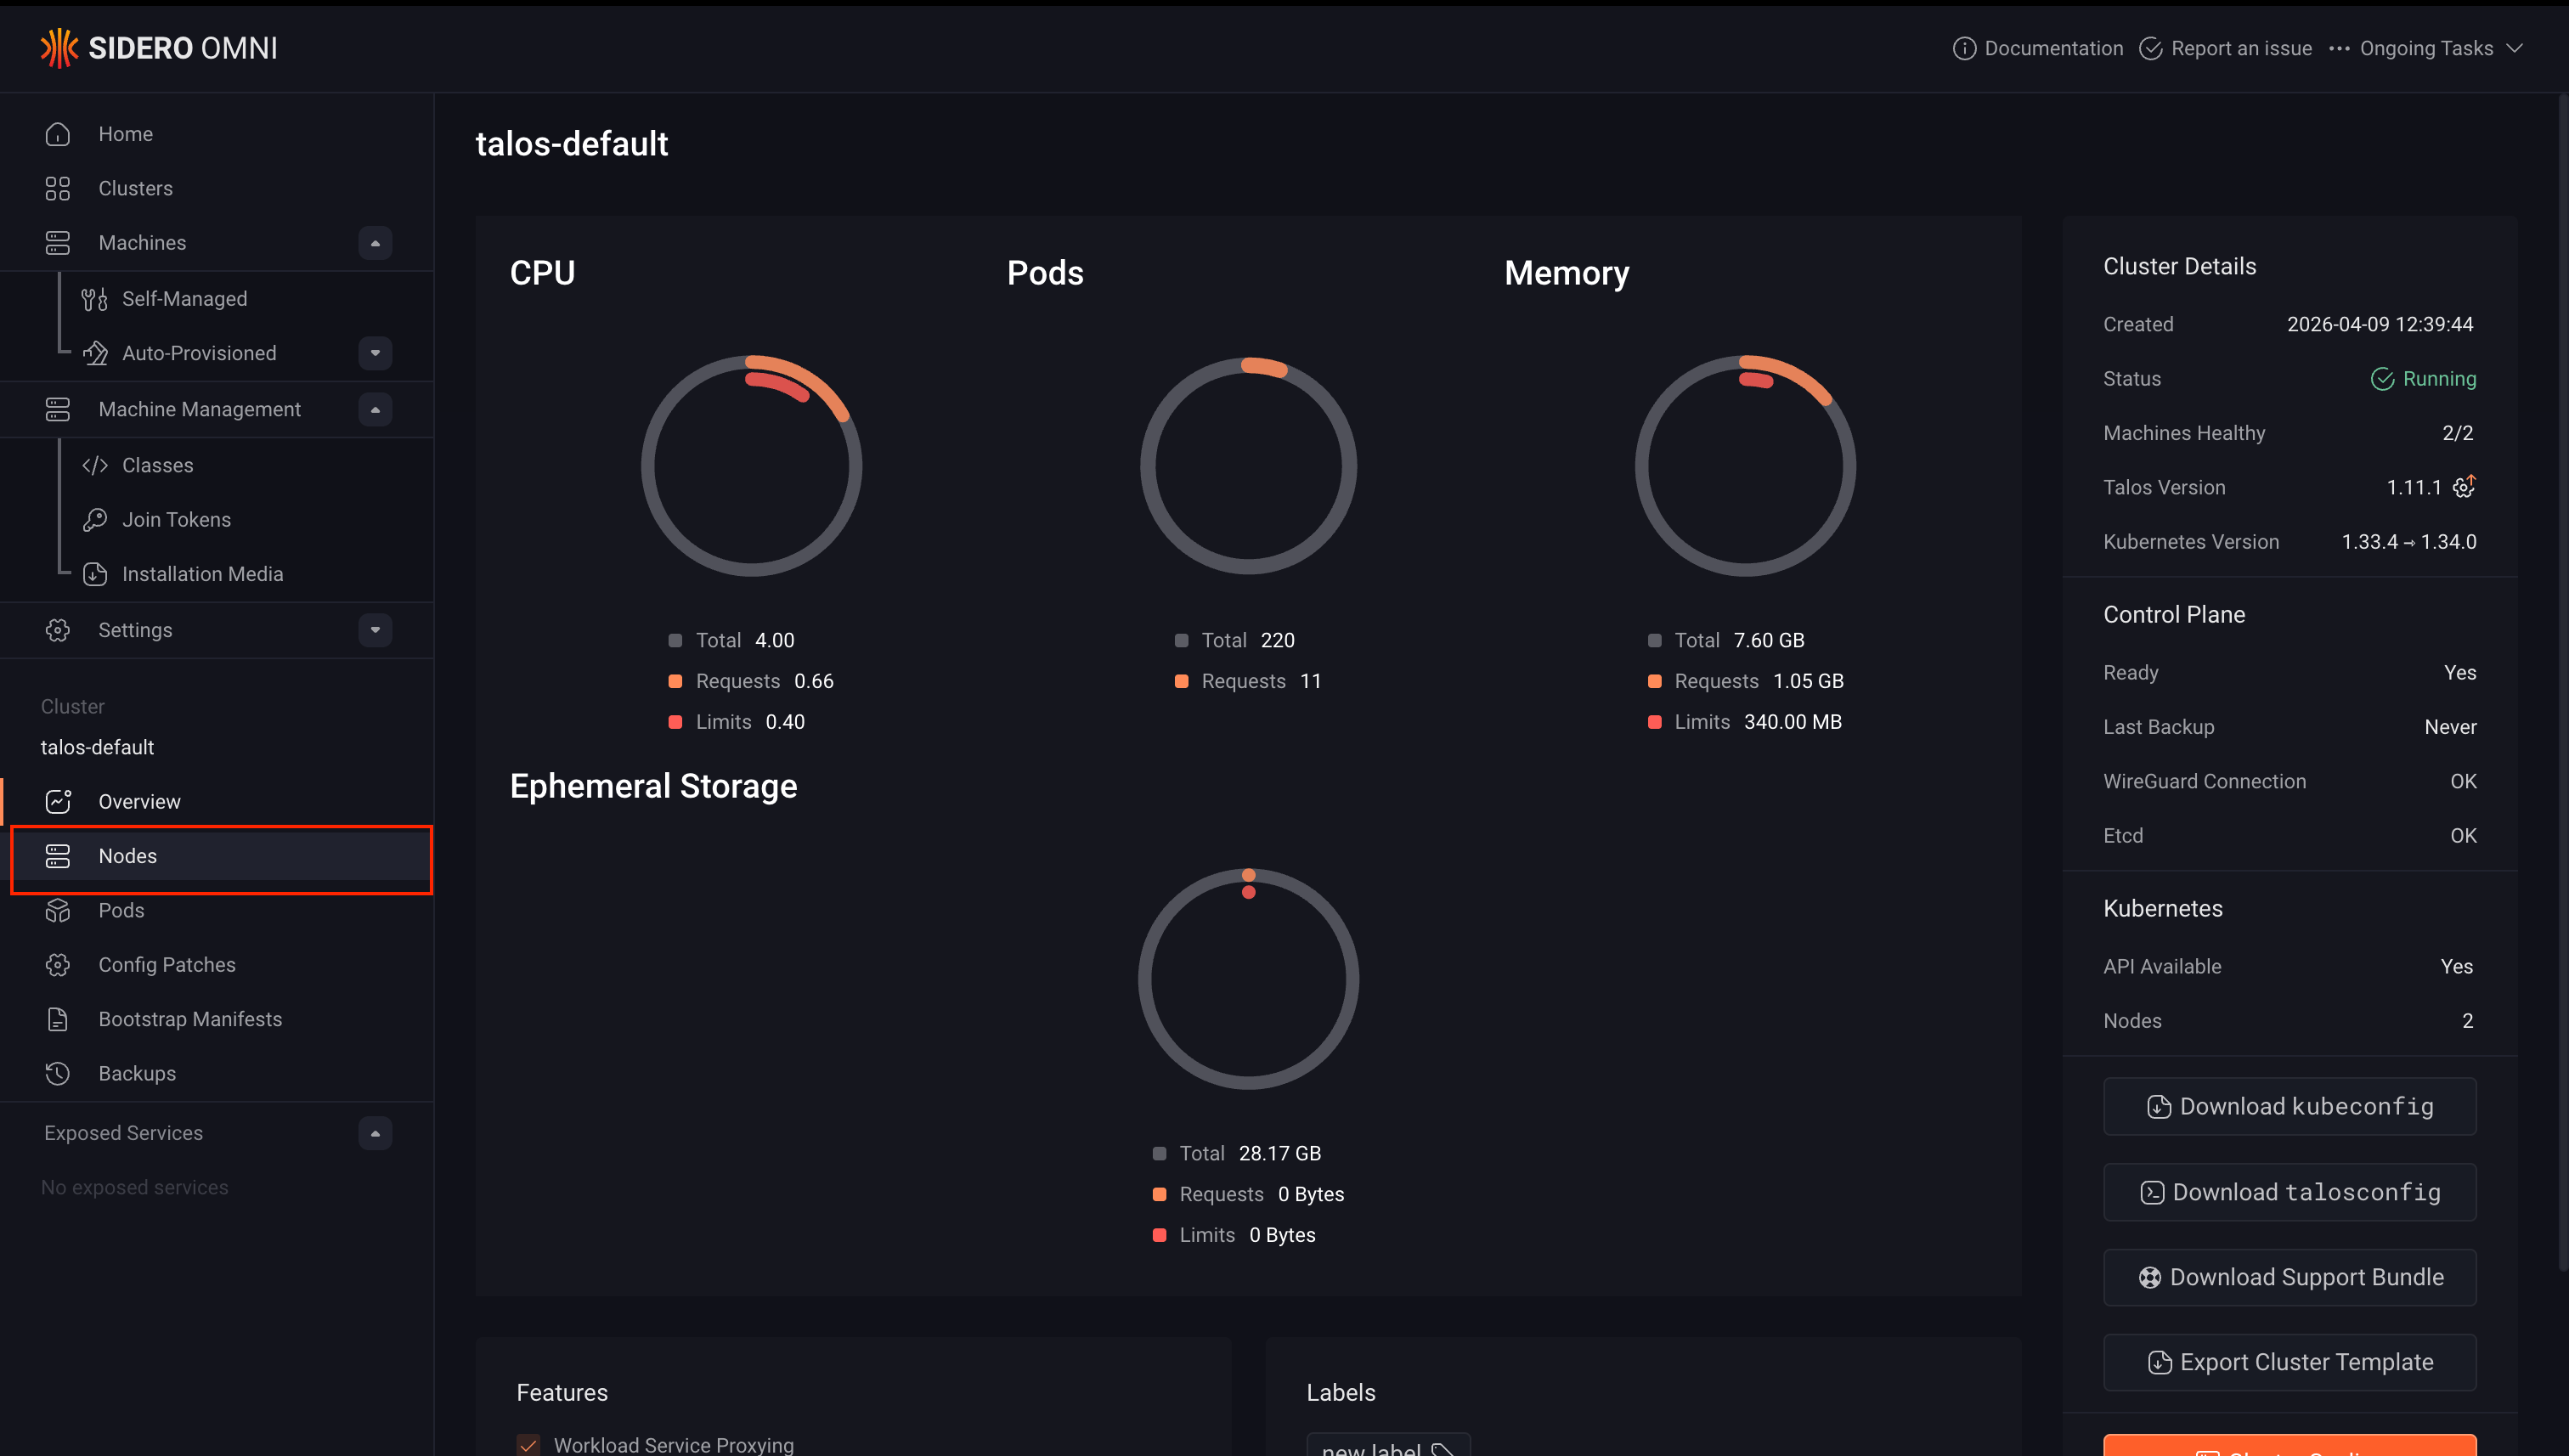Go to Clusters menu item
2569x1456 pixels.
[x=217, y=188]
